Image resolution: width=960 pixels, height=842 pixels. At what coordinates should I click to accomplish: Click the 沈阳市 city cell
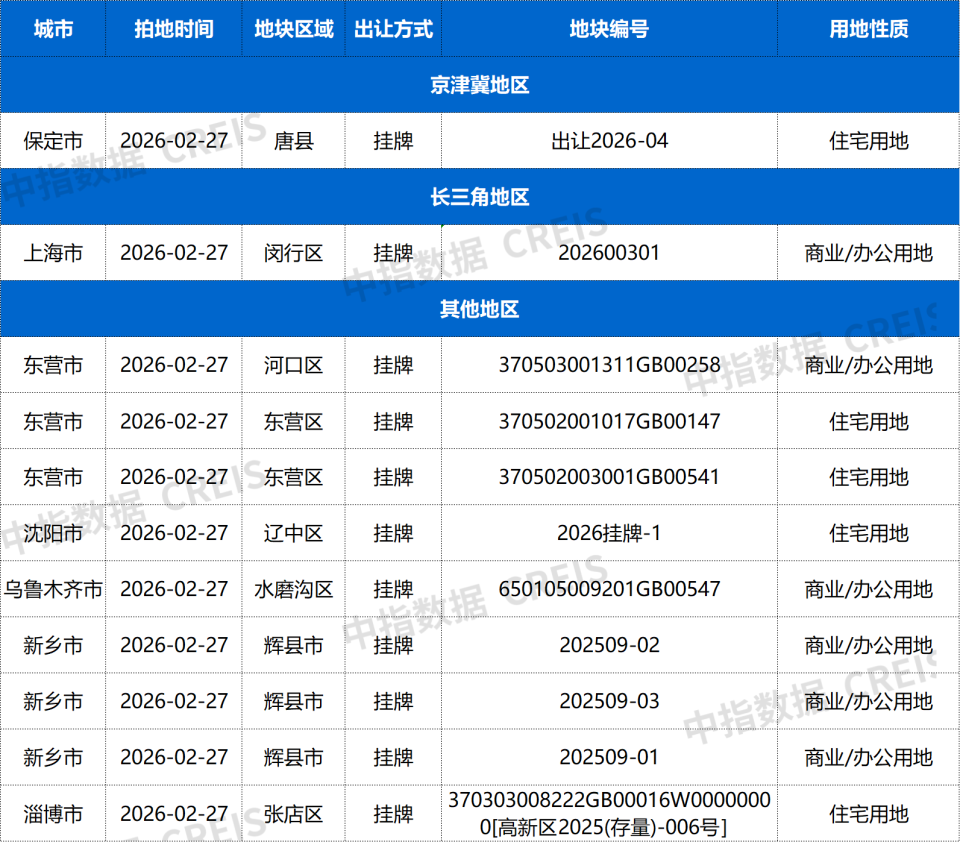53,533
